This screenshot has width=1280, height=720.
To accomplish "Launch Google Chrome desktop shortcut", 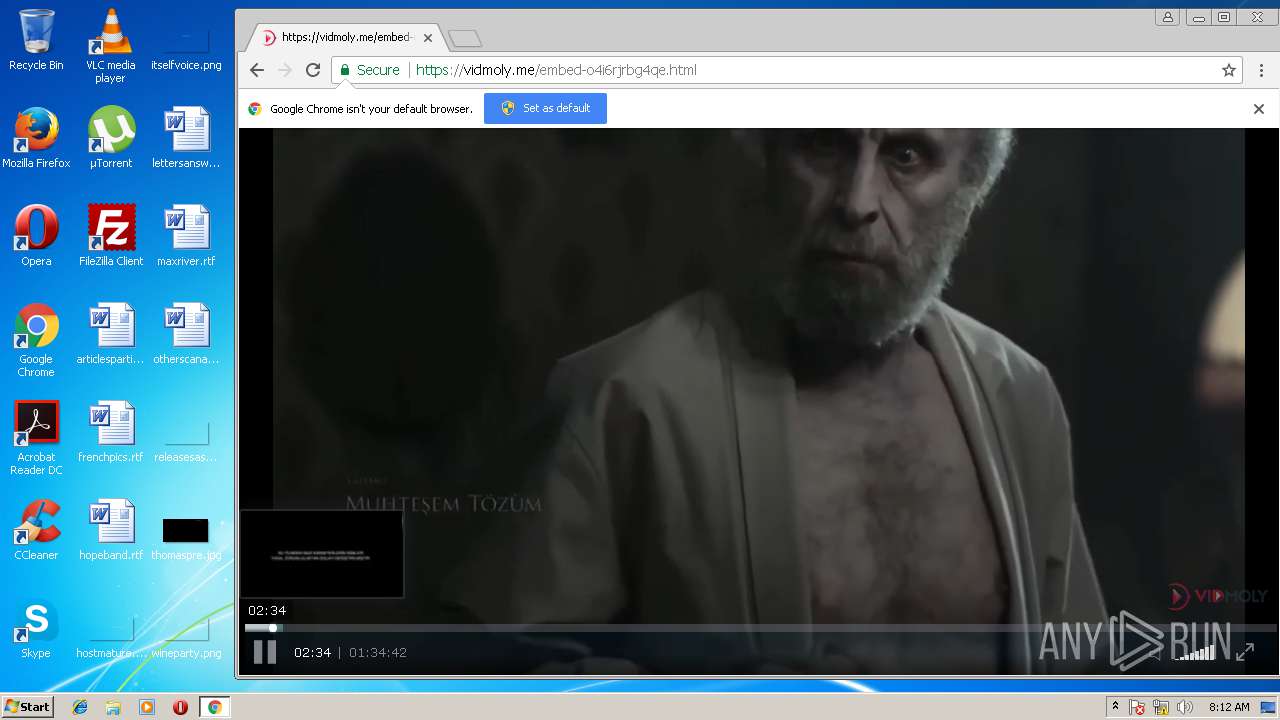I will (x=36, y=340).
